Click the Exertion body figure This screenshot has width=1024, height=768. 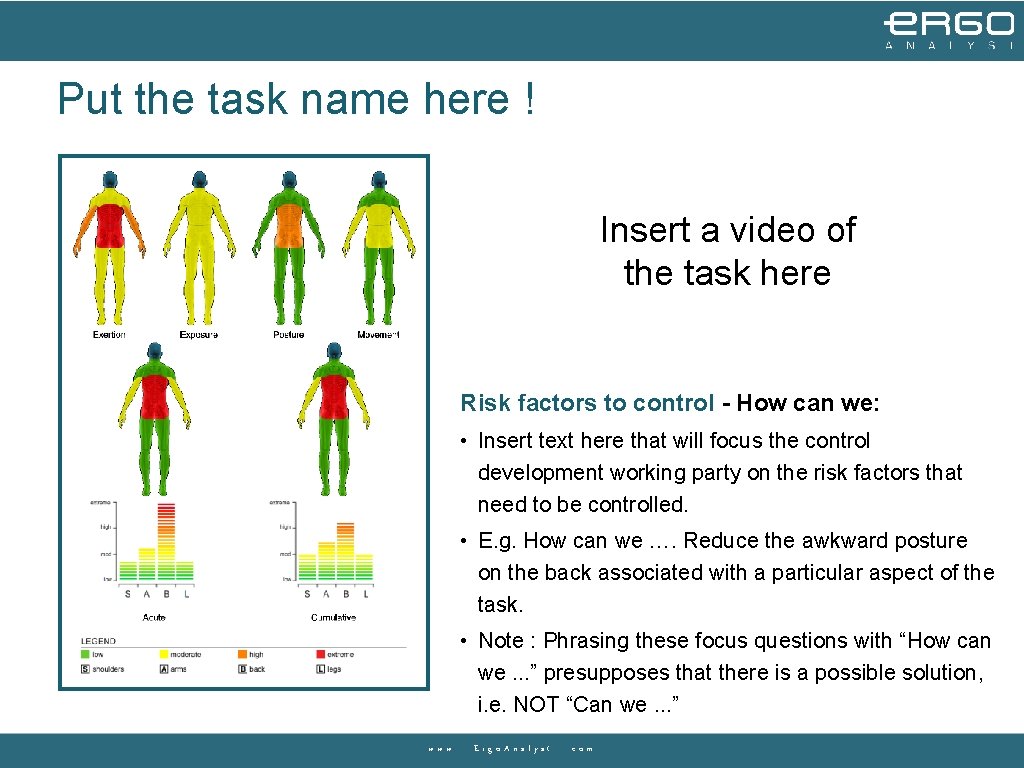(109, 248)
